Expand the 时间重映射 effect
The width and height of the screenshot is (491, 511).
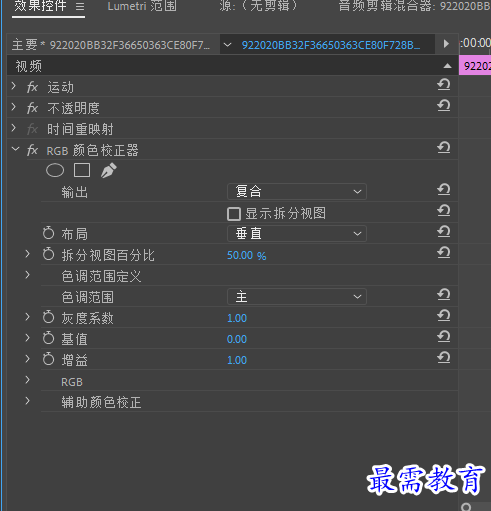[x=14, y=128]
